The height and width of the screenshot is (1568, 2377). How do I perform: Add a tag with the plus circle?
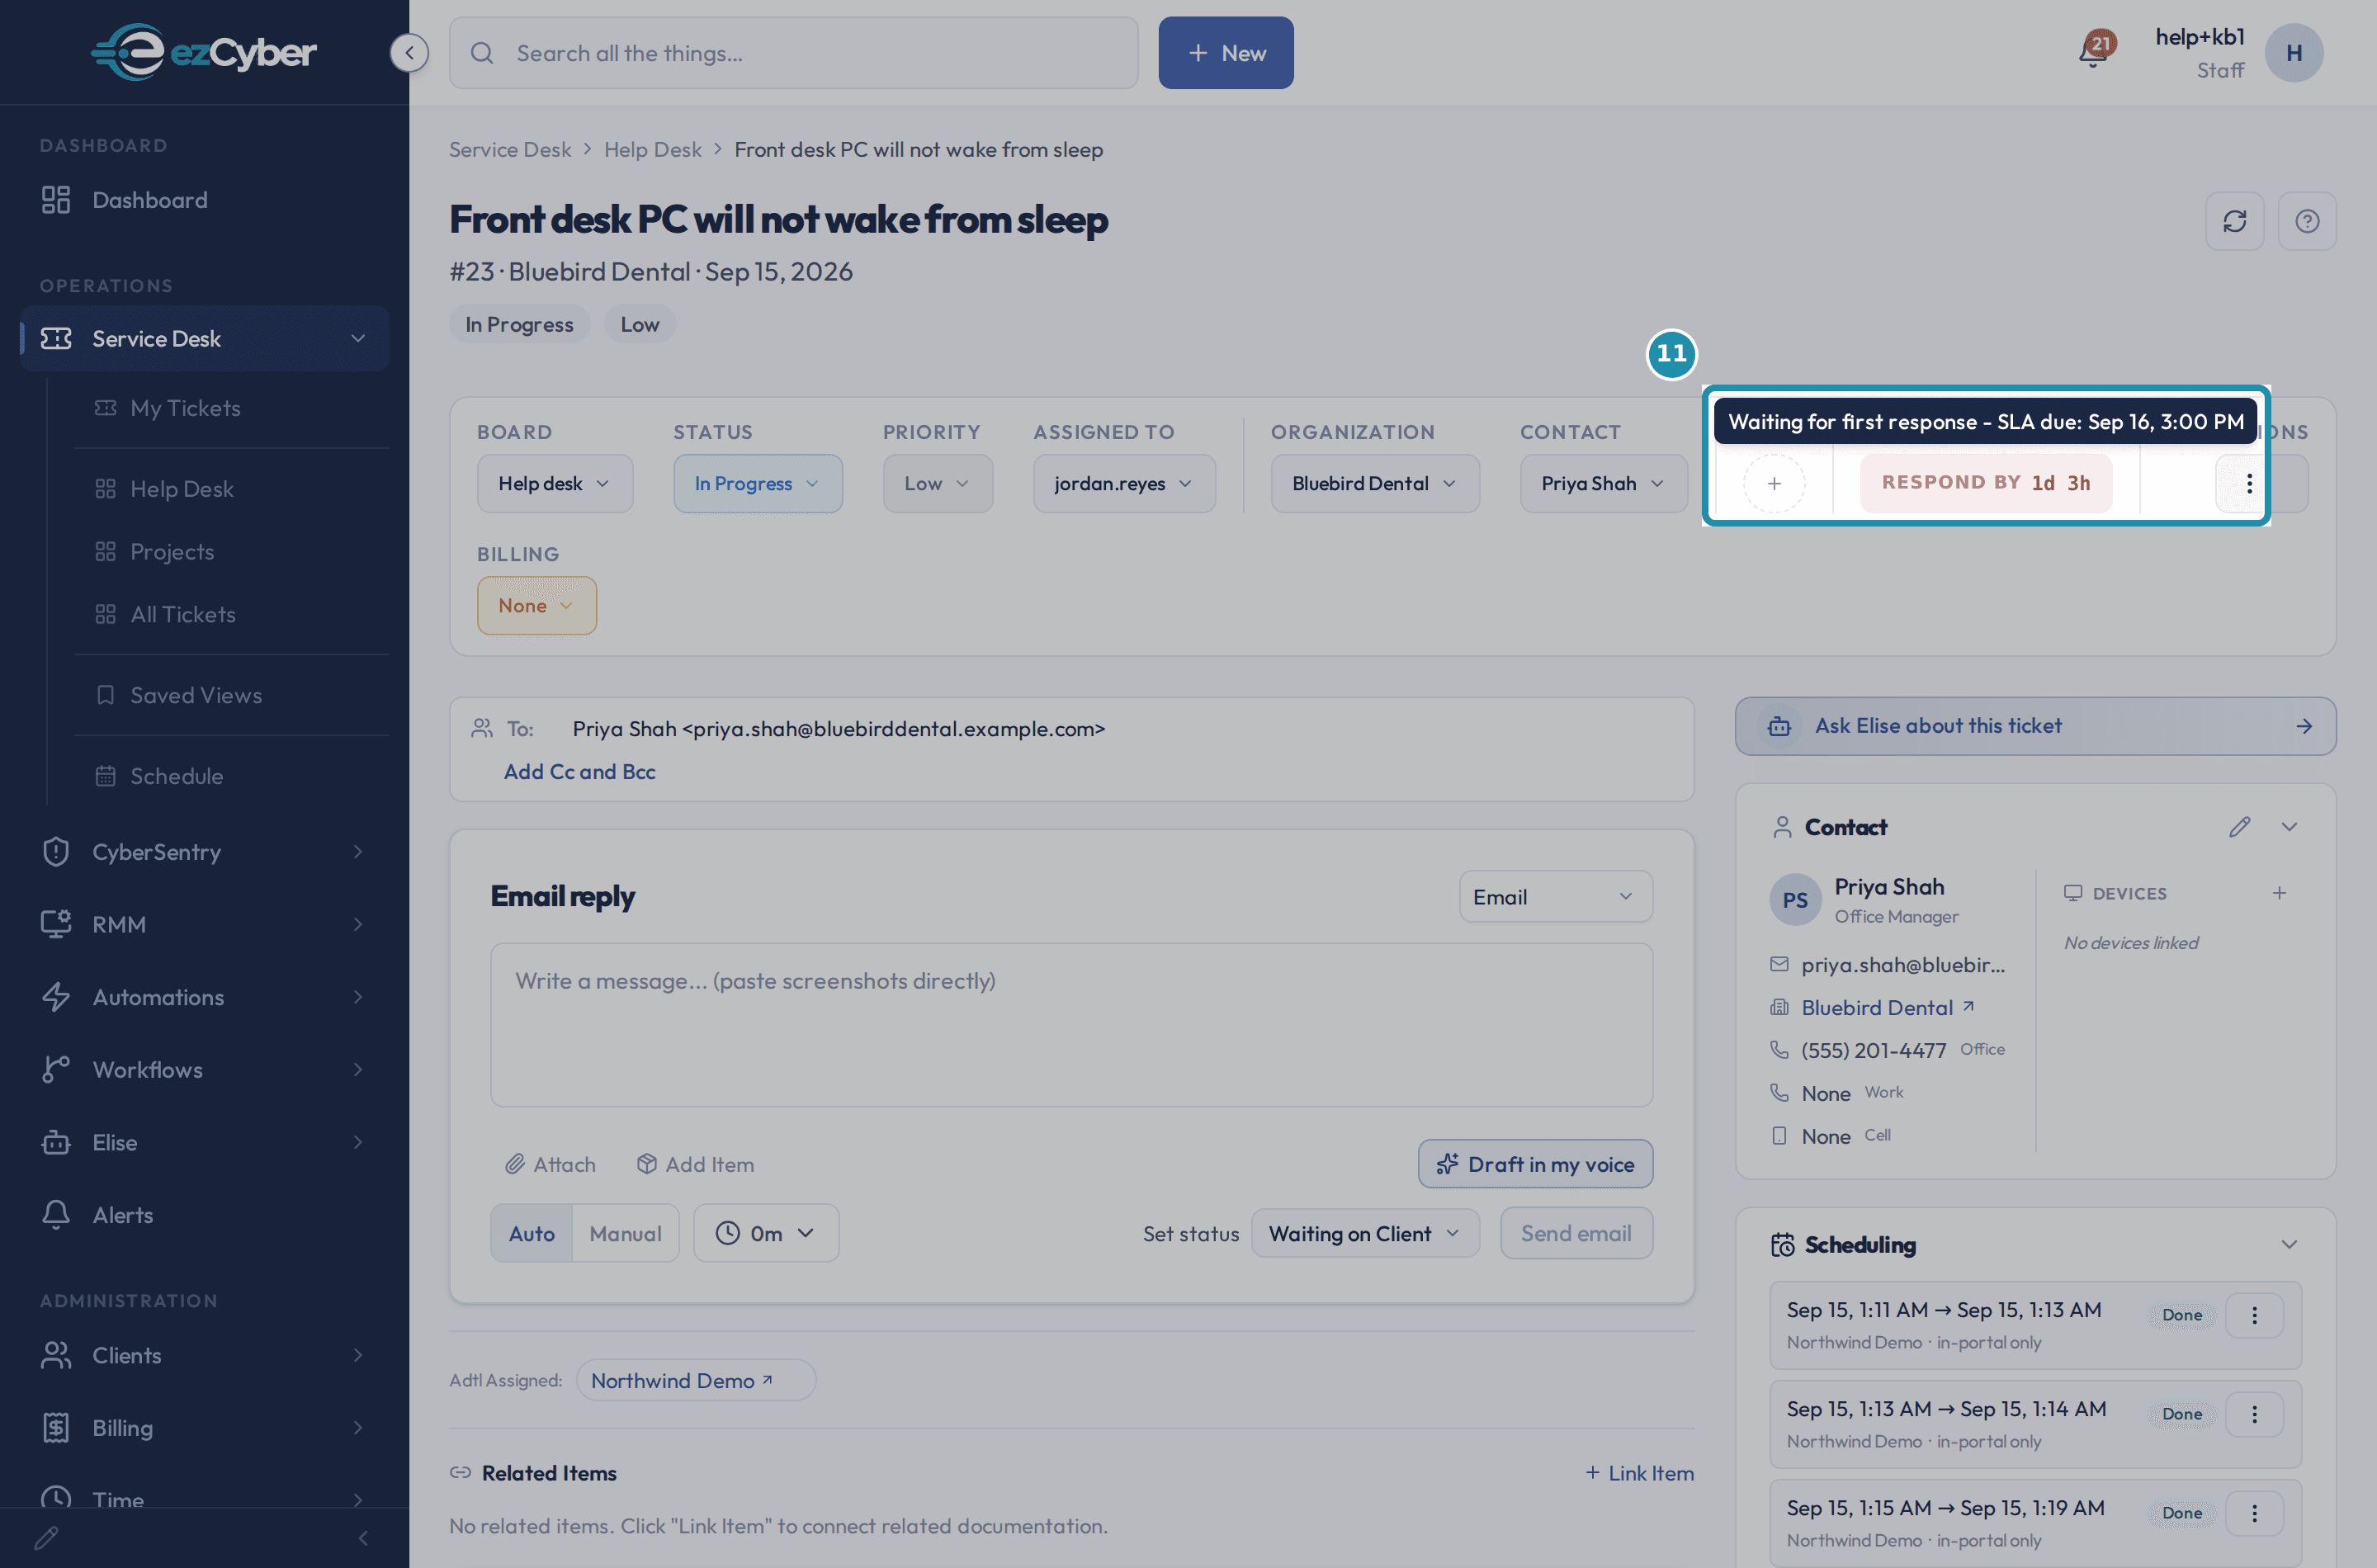tap(1774, 484)
